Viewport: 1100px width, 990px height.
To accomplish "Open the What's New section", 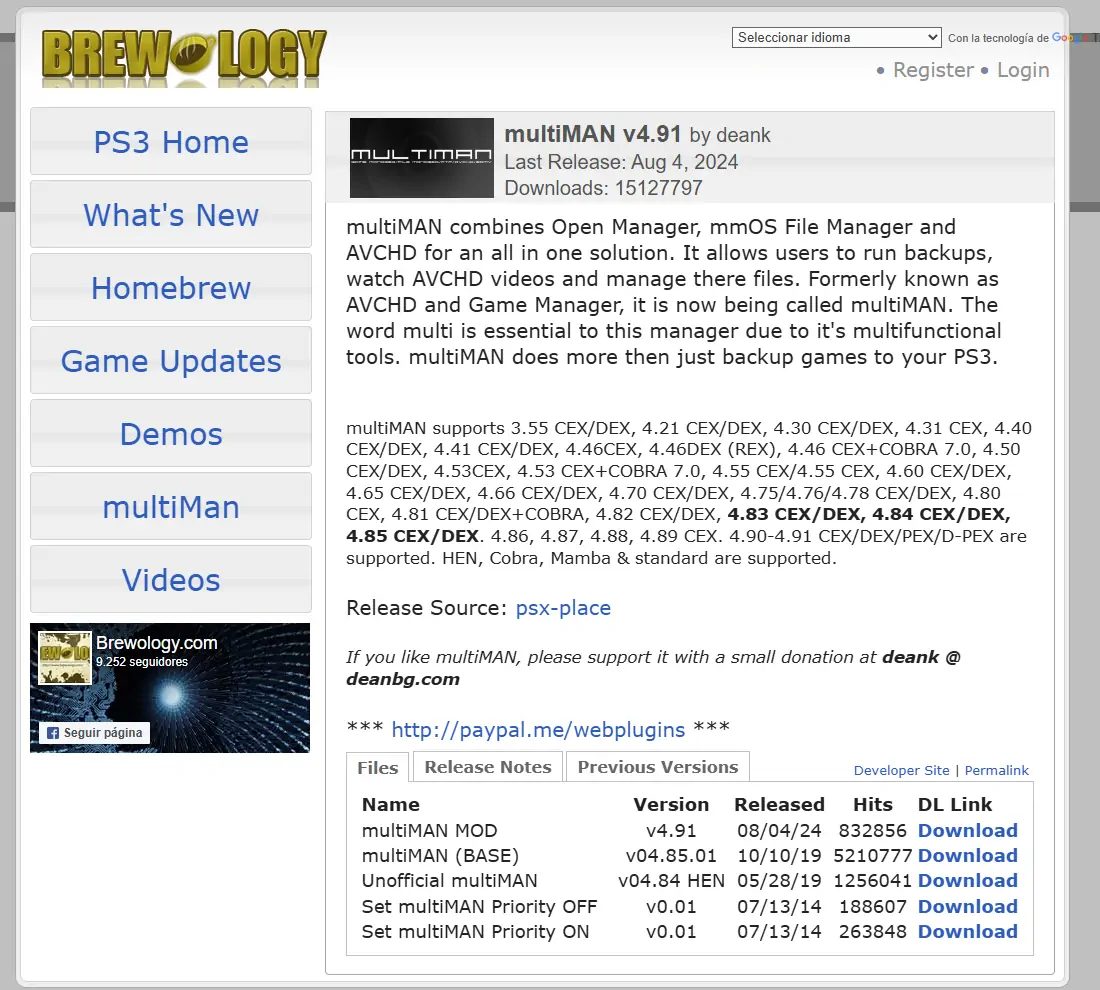I will pyautogui.click(x=171, y=215).
